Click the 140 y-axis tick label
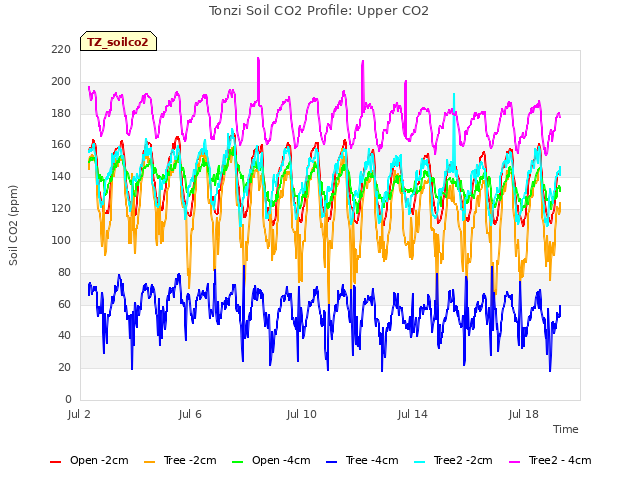Screen dimensions: 640x480 tap(61, 176)
